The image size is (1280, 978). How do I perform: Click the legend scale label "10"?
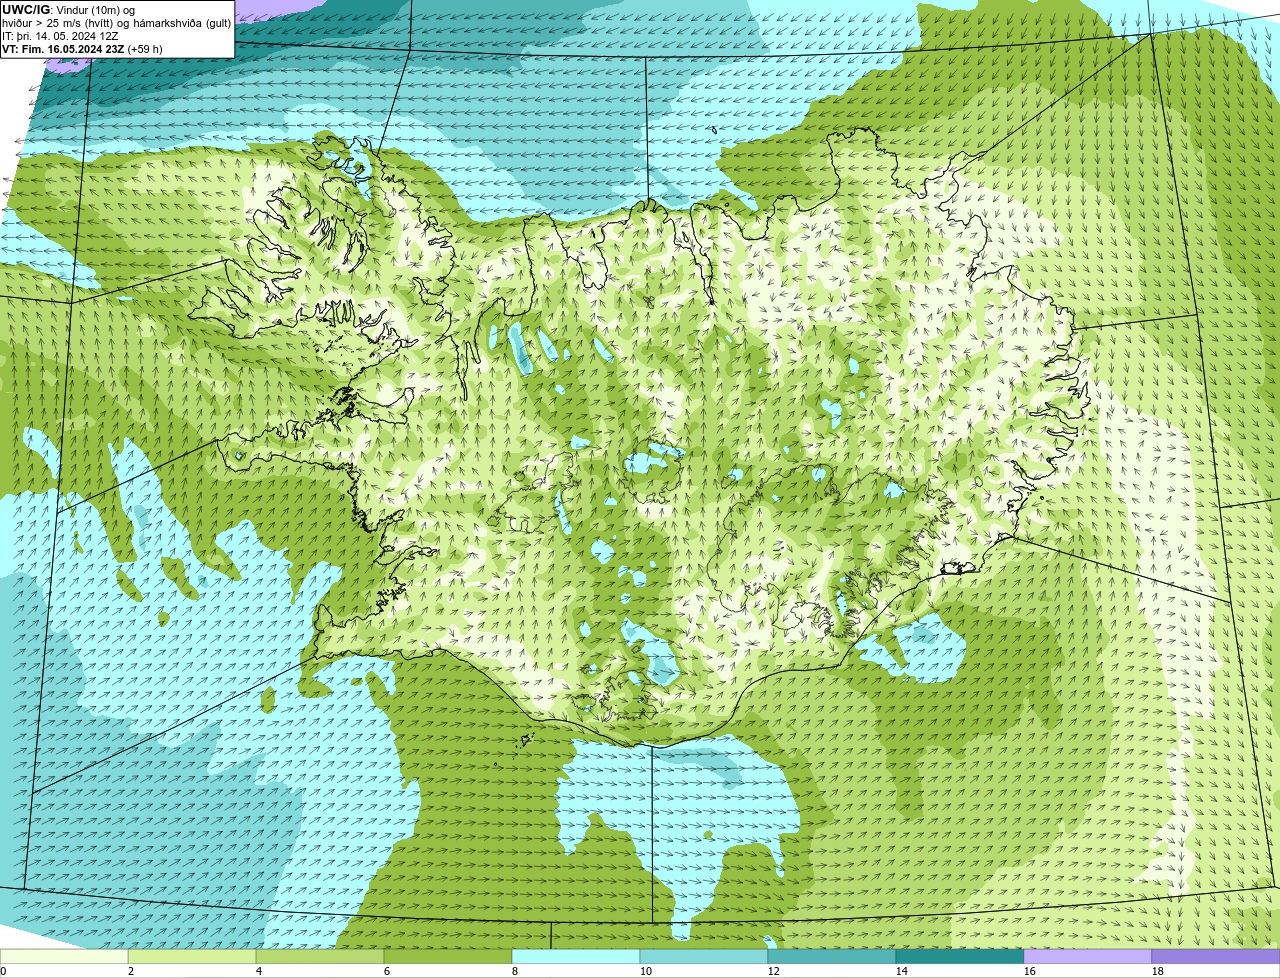click(646, 971)
